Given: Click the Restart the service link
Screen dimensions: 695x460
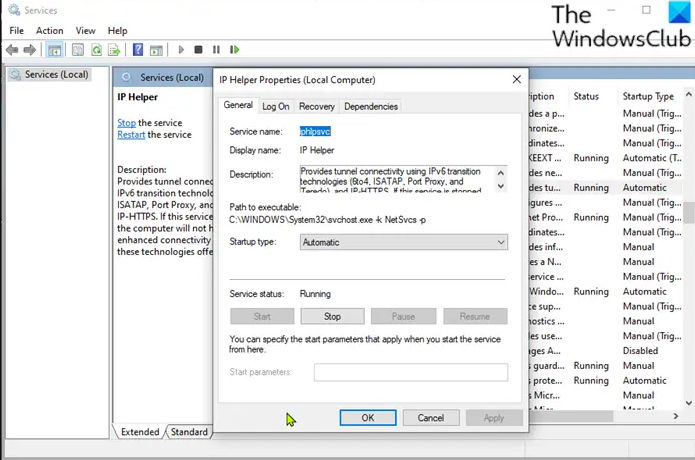Looking at the screenshot, I should click(131, 135).
